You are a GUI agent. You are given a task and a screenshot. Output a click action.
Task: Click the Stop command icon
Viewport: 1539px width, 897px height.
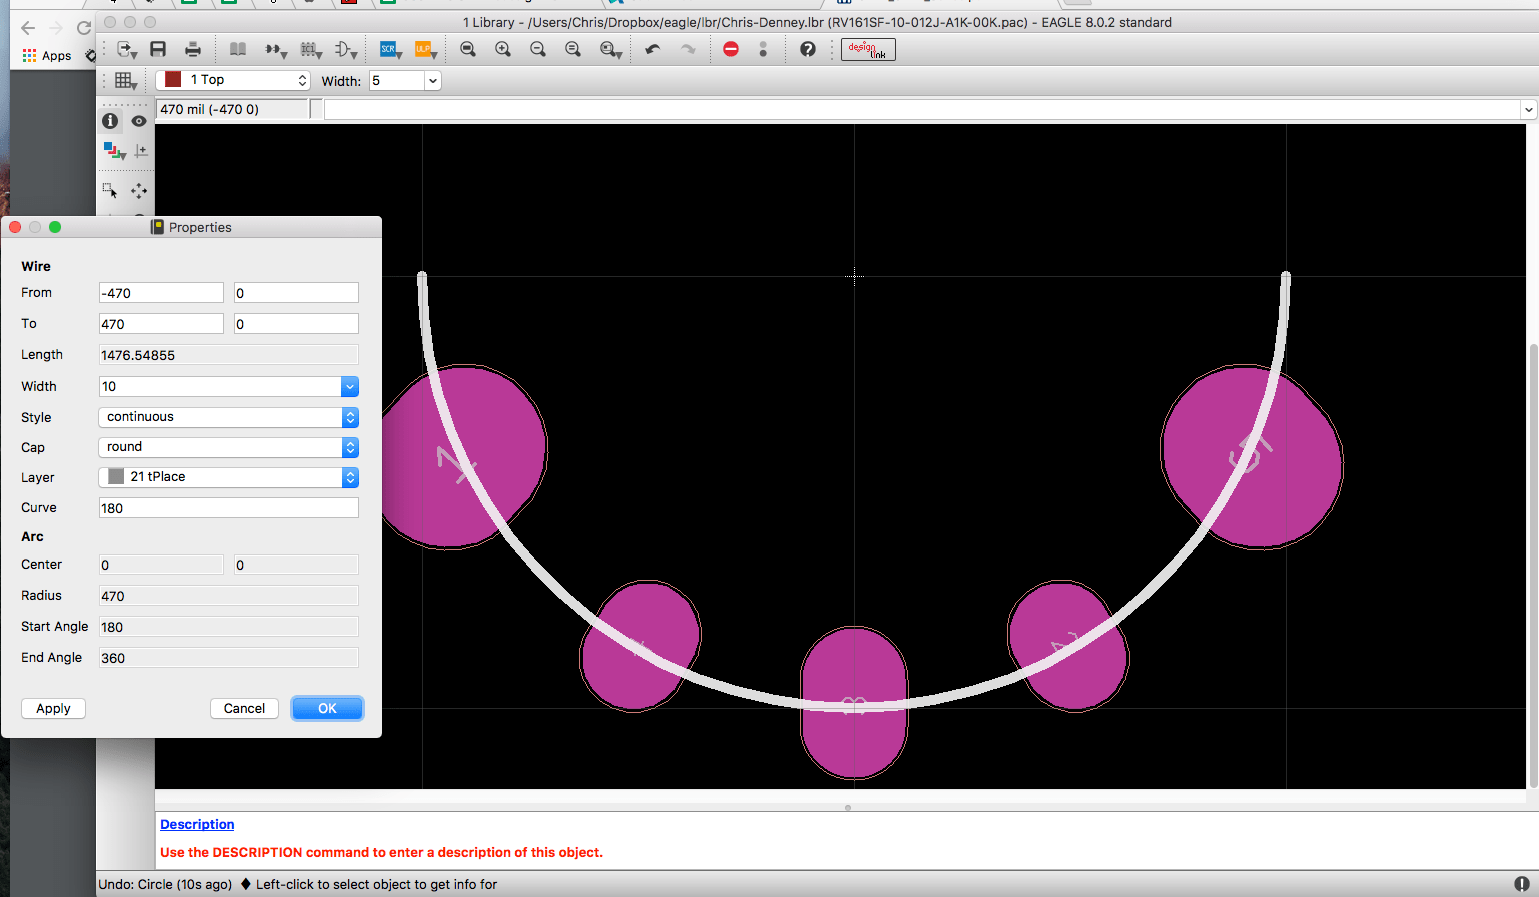[730, 48]
